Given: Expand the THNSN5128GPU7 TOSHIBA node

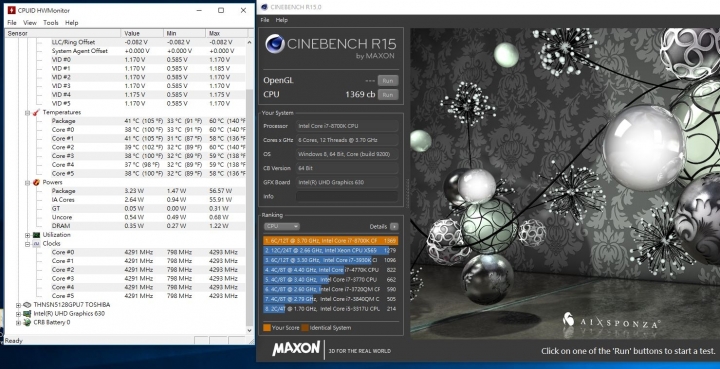Looking at the screenshot, I should click(18, 305).
